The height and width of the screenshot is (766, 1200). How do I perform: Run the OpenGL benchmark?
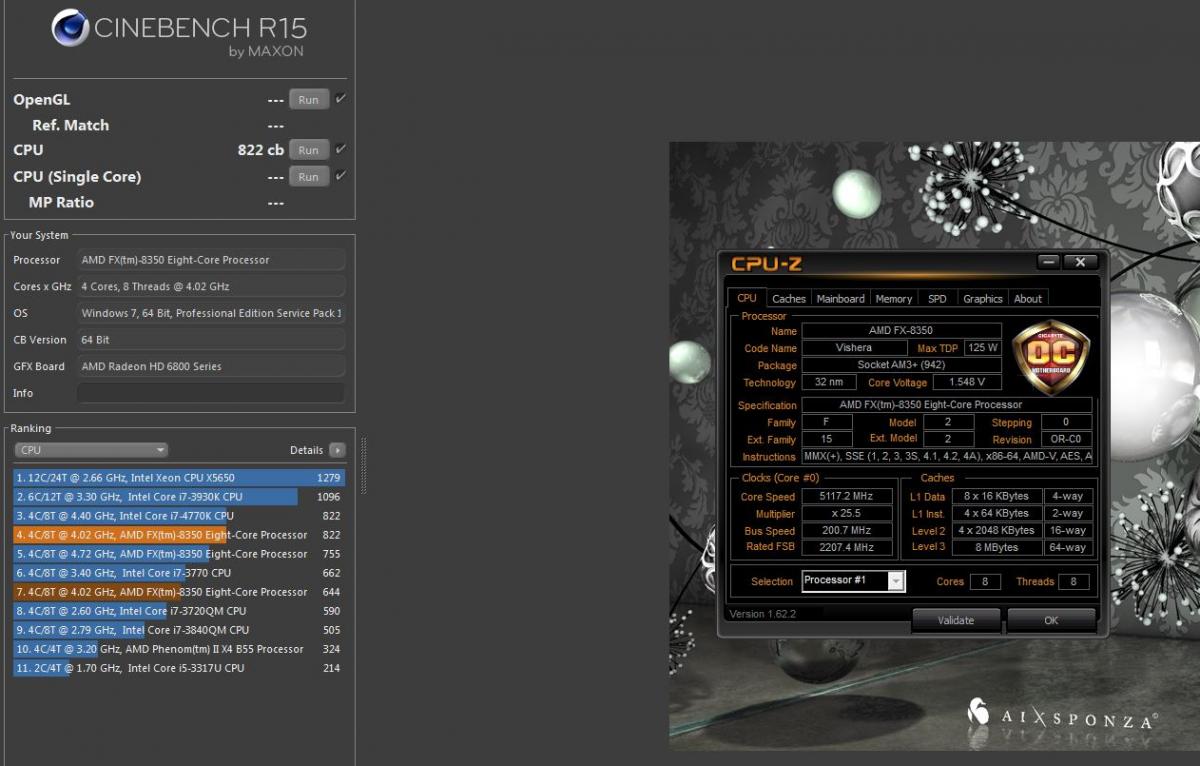(309, 99)
